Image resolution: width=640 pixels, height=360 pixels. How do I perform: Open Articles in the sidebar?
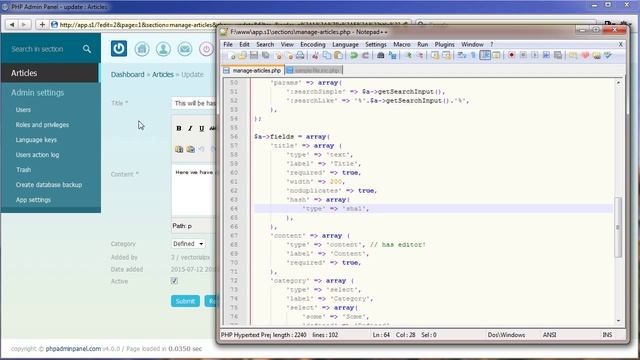[50, 73]
